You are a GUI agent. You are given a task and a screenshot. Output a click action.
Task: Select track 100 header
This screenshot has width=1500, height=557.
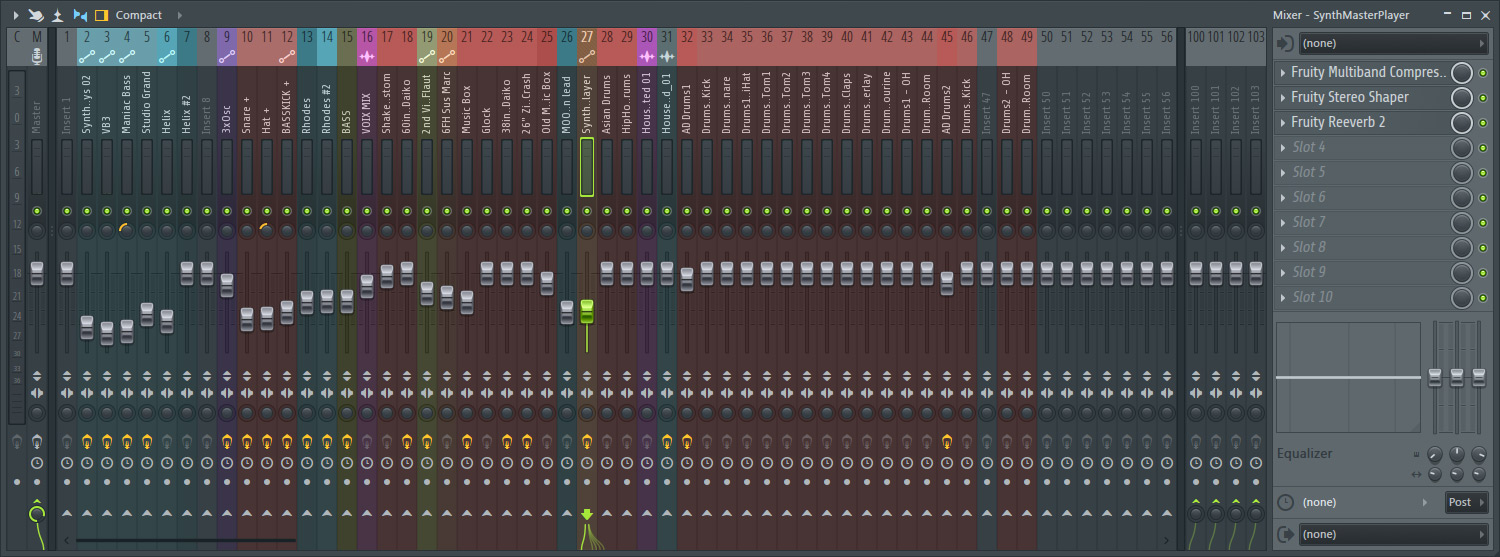pyautogui.click(x=1197, y=37)
